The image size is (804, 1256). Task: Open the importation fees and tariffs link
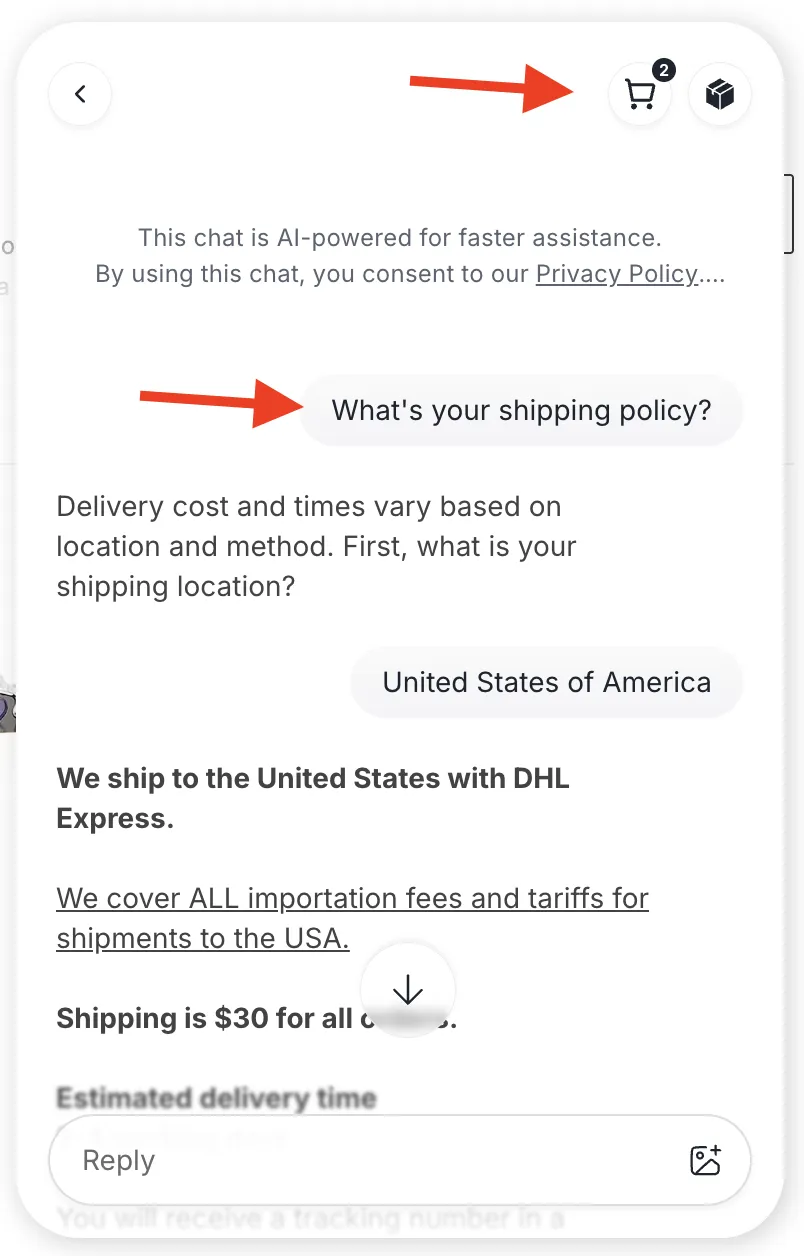(x=352, y=918)
